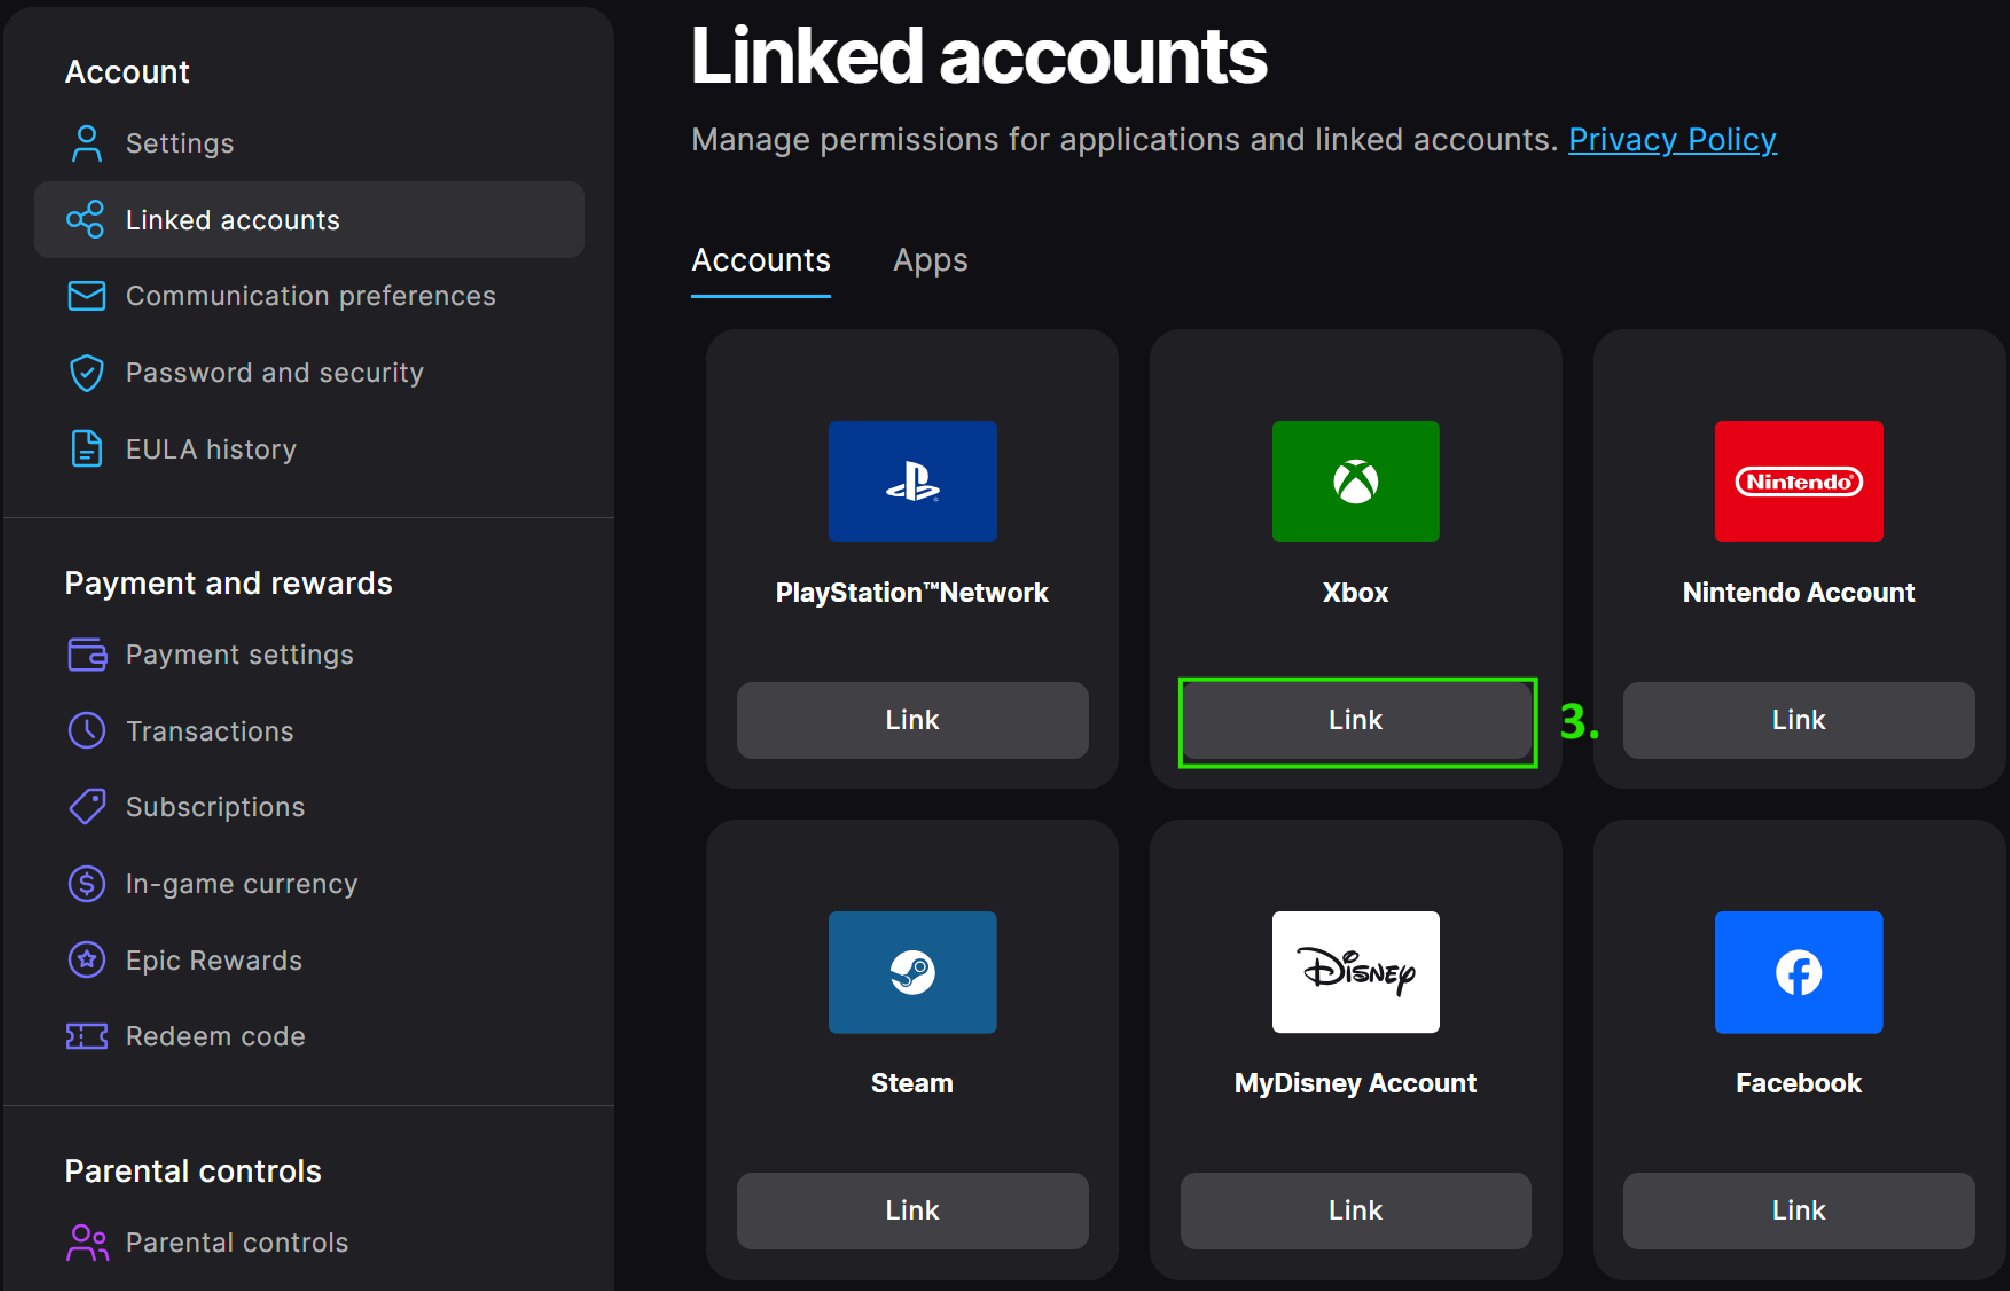Go to Payment settings page
Viewport: 2010px width, 1291px height.
(x=239, y=655)
